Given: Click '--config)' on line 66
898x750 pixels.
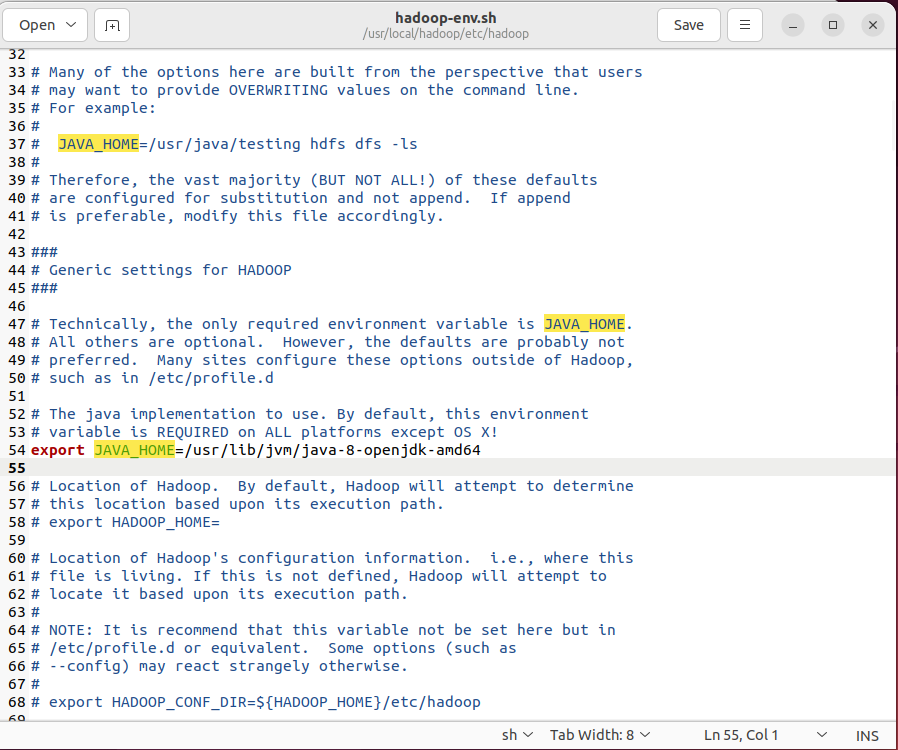Looking at the screenshot, I should pos(89,666).
